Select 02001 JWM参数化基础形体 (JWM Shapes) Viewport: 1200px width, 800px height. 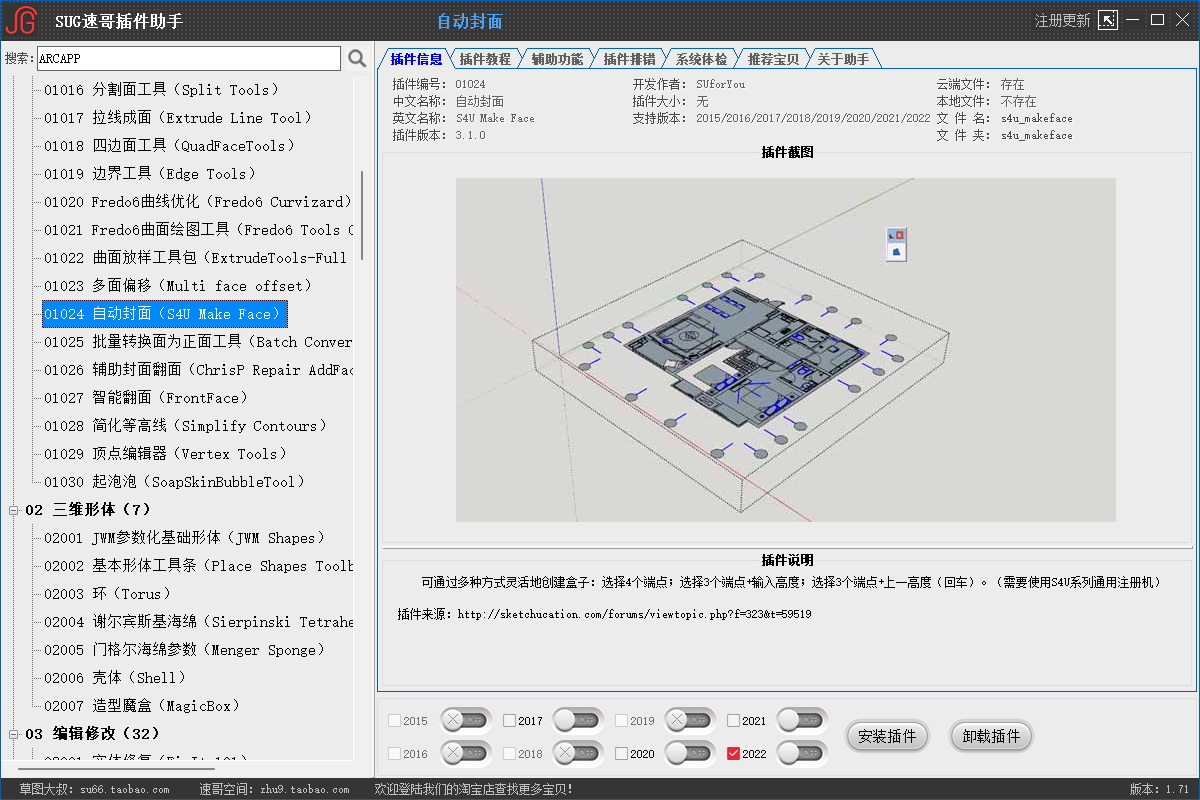click(x=185, y=538)
